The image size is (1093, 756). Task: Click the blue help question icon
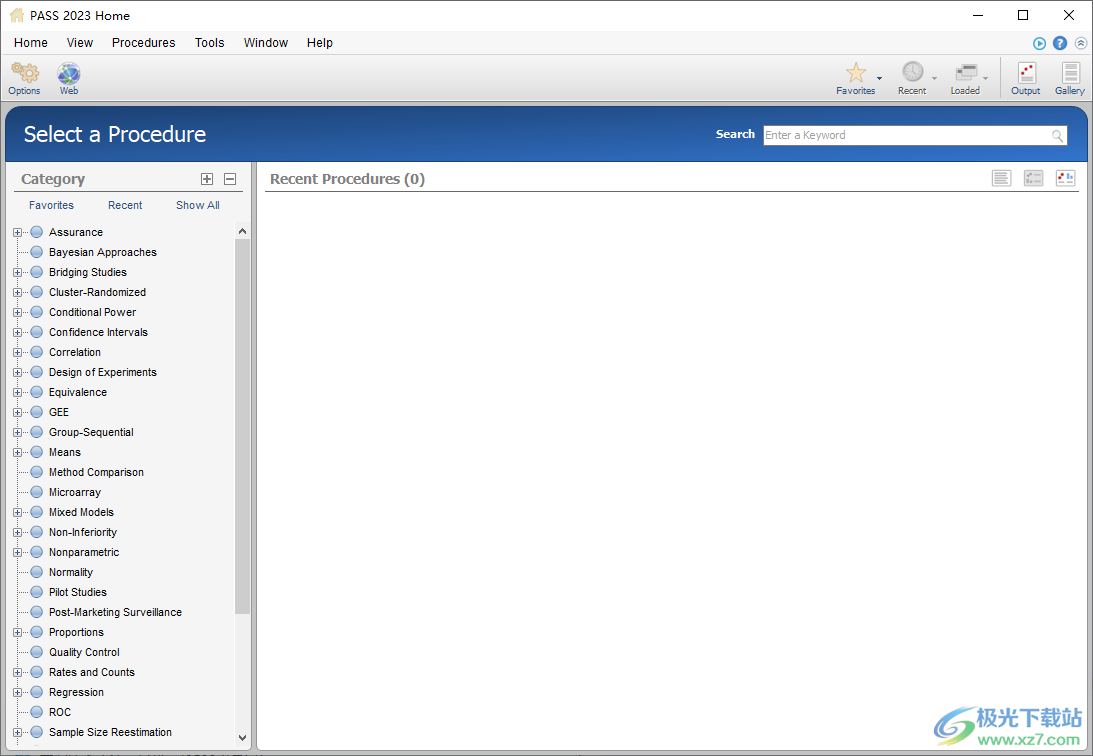point(1060,43)
